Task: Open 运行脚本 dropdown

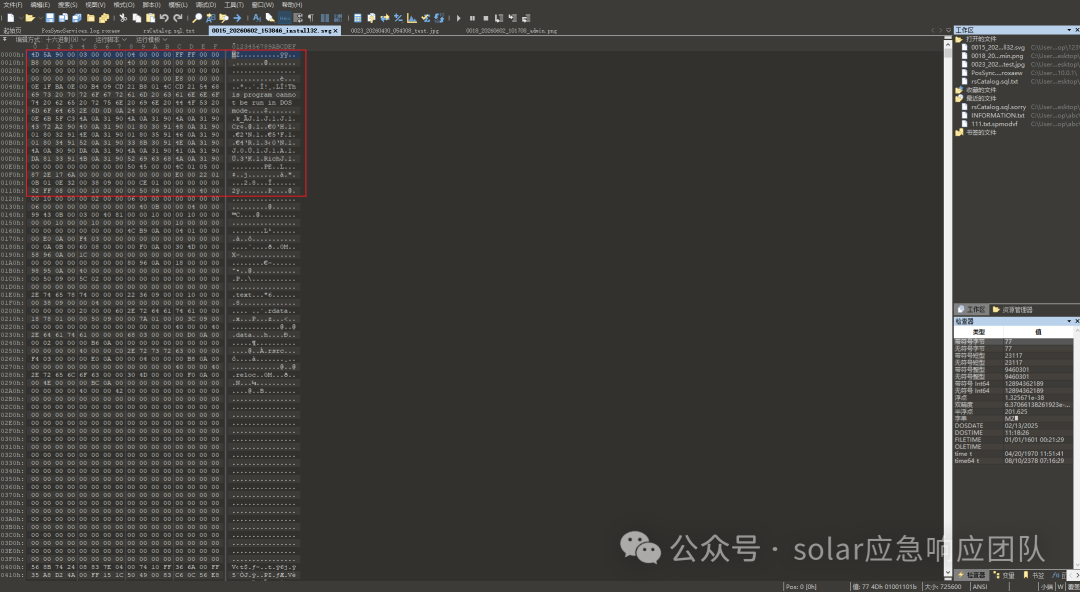Action: 111,40
